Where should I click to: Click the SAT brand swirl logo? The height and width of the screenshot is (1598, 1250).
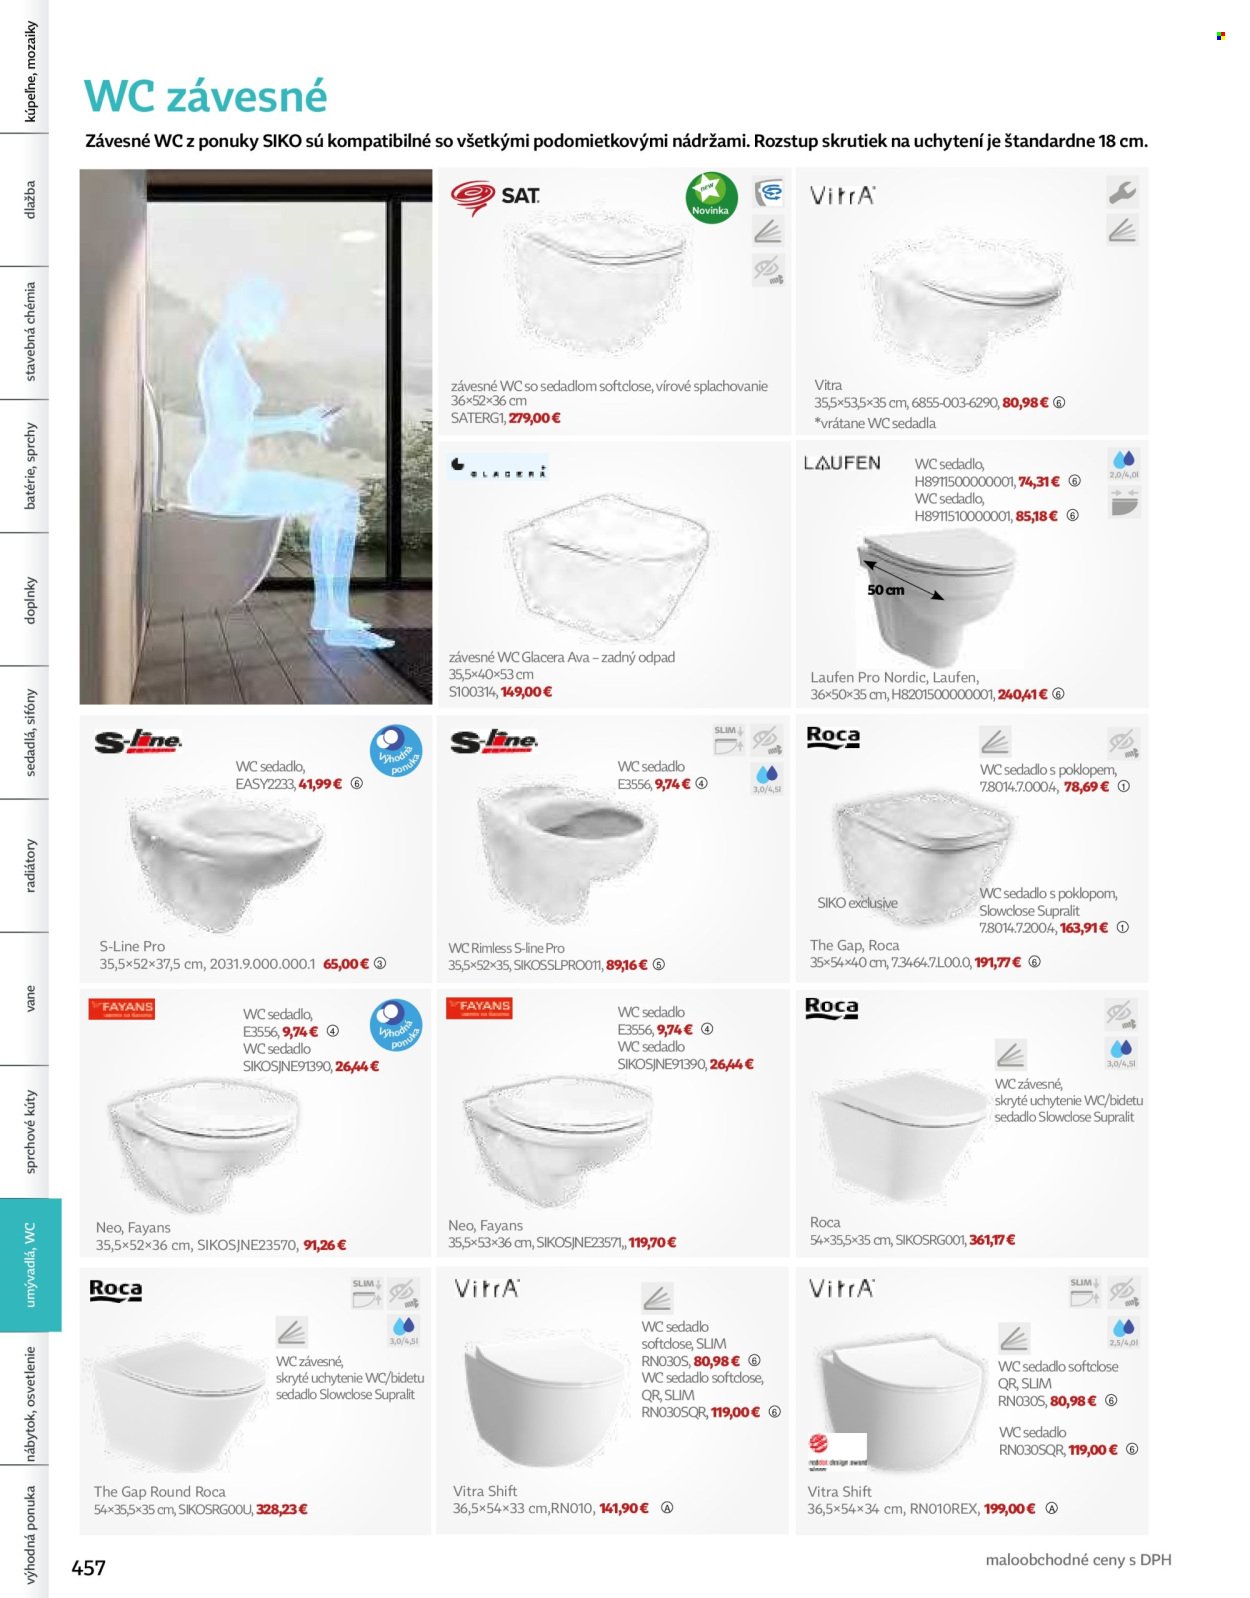472,197
